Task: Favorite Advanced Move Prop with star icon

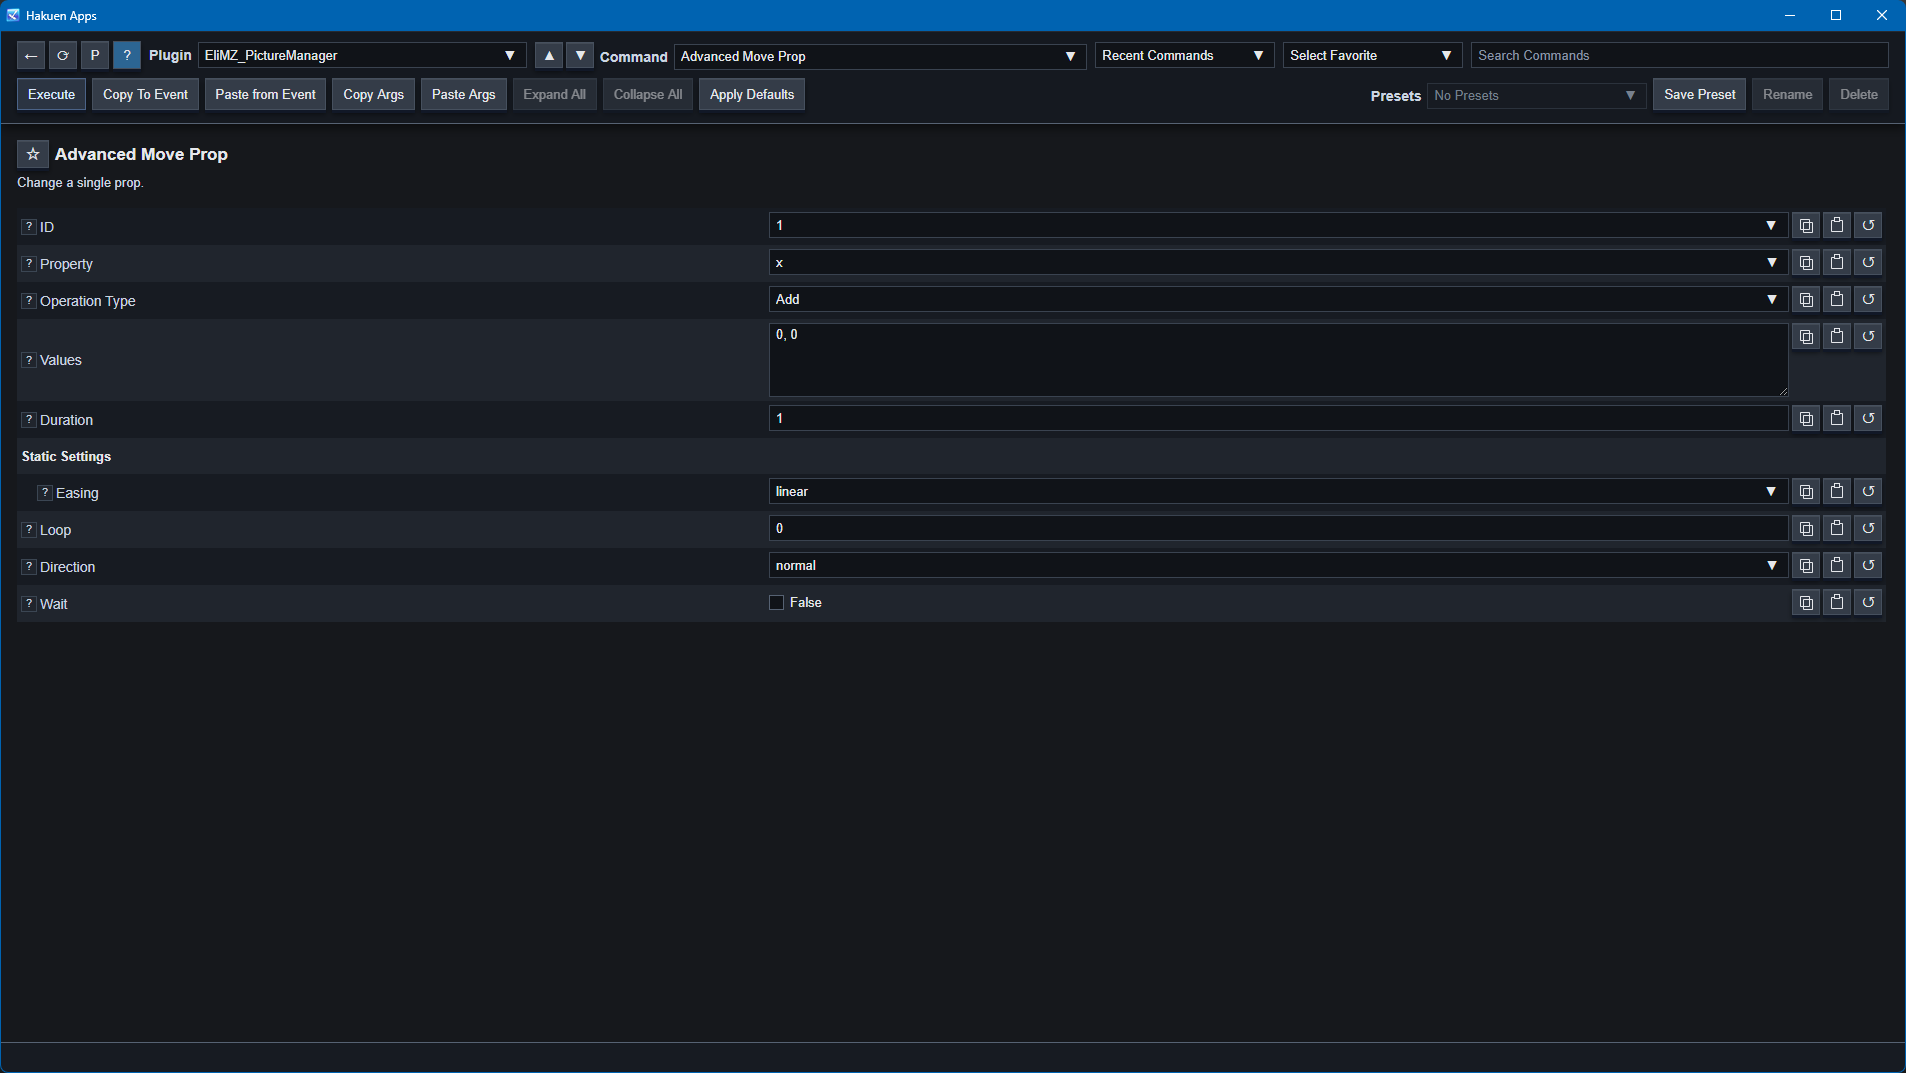Action: click(33, 154)
